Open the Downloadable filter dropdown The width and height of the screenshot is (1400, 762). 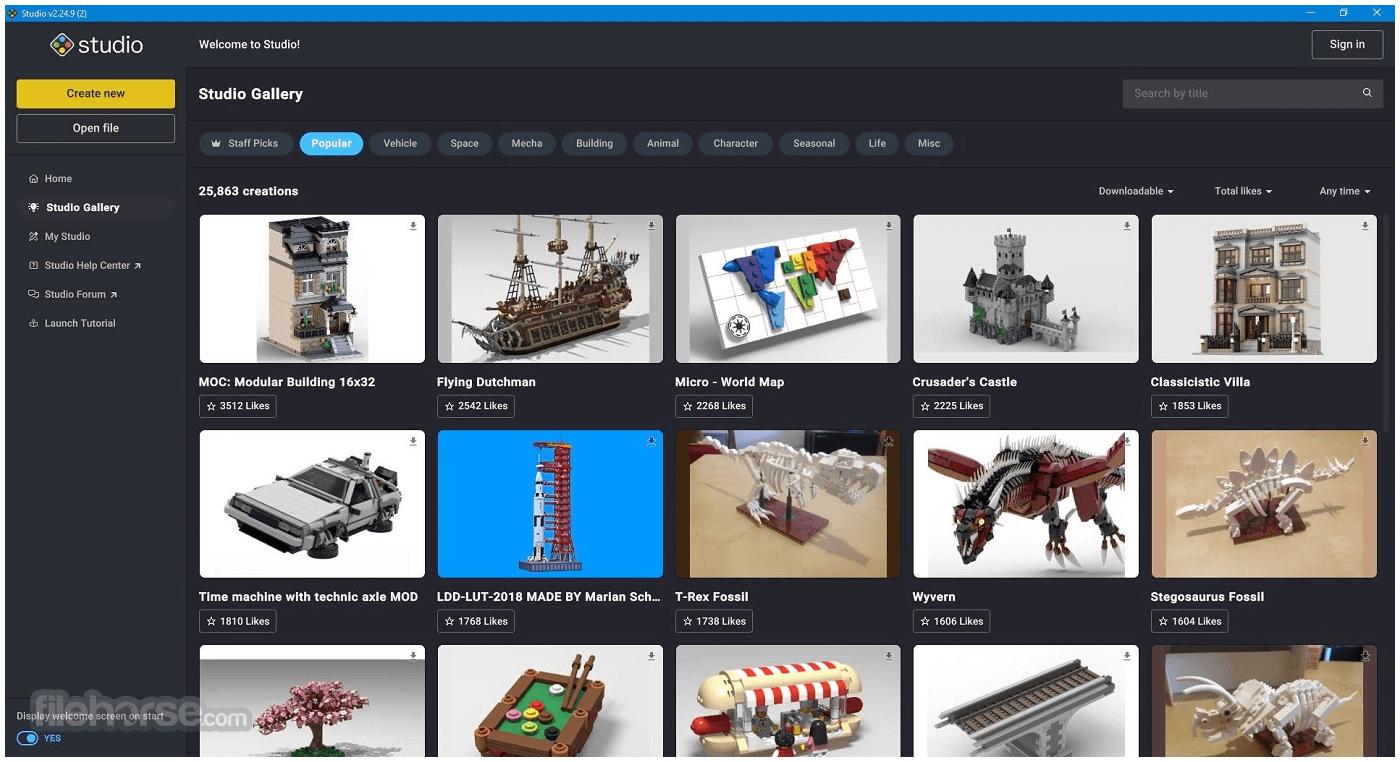1136,191
